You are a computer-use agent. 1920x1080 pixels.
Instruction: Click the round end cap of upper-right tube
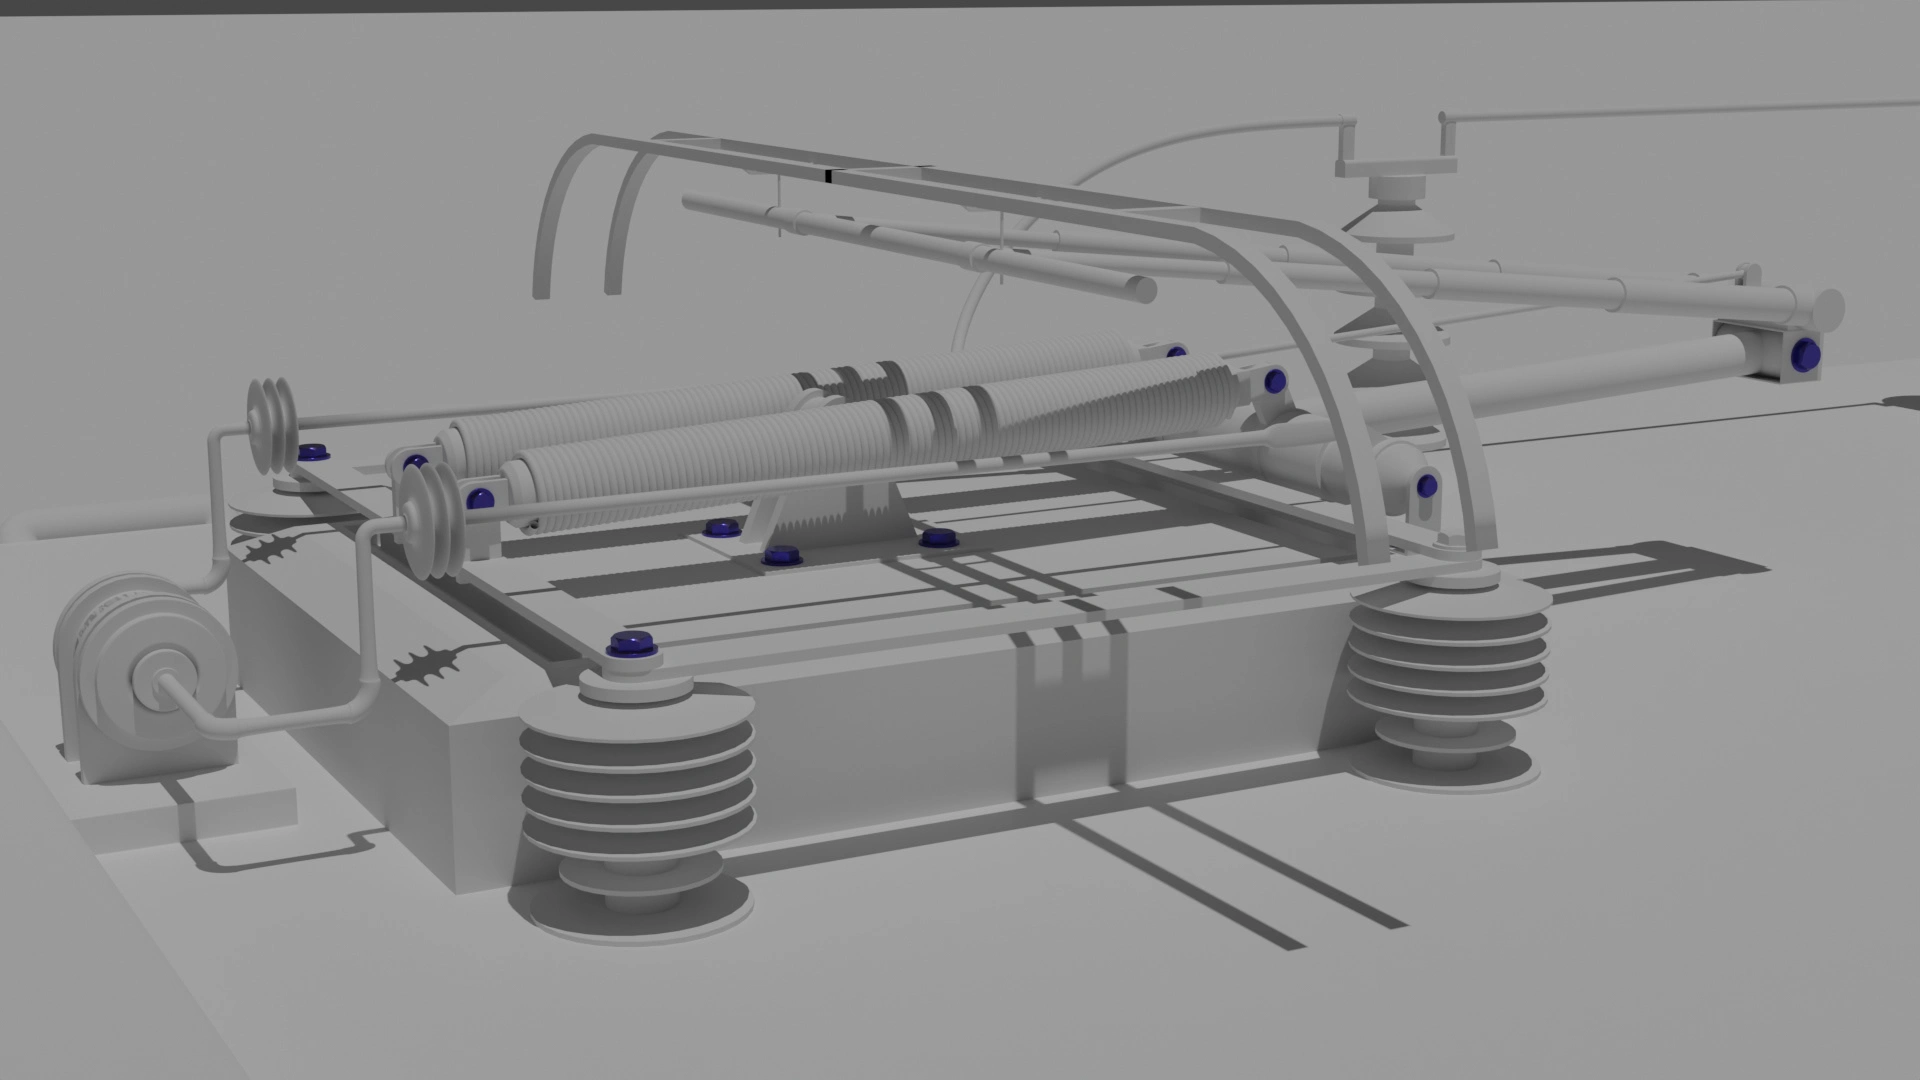1828,309
